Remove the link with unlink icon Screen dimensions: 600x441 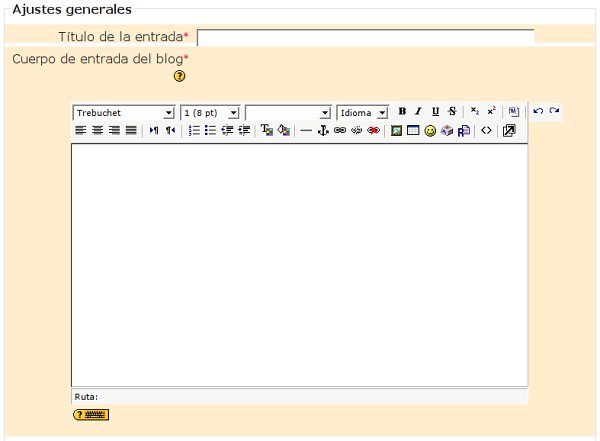point(356,131)
